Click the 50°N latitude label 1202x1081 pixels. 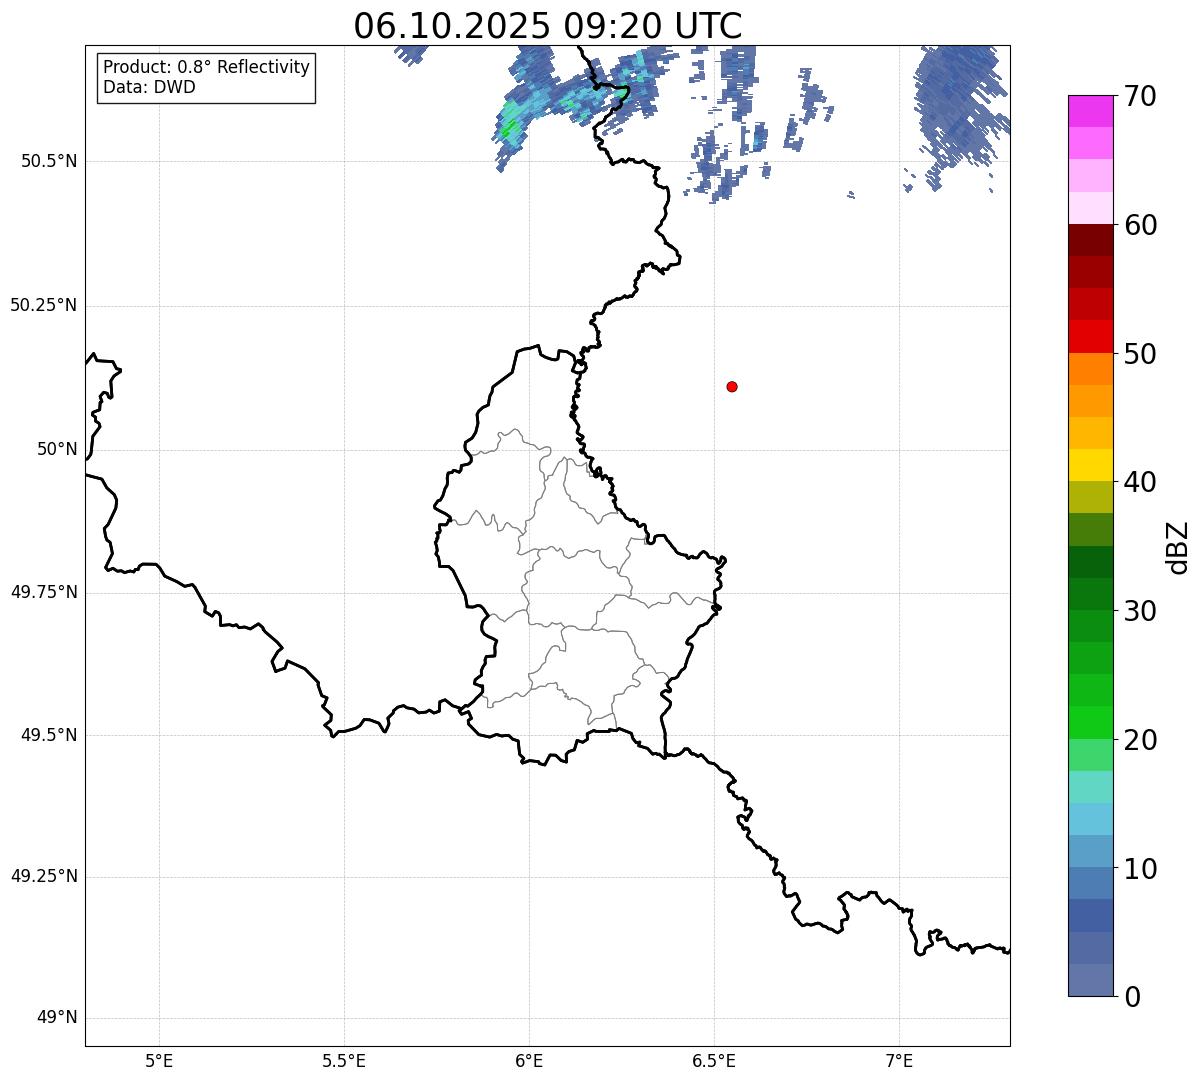(x=57, y=449)
